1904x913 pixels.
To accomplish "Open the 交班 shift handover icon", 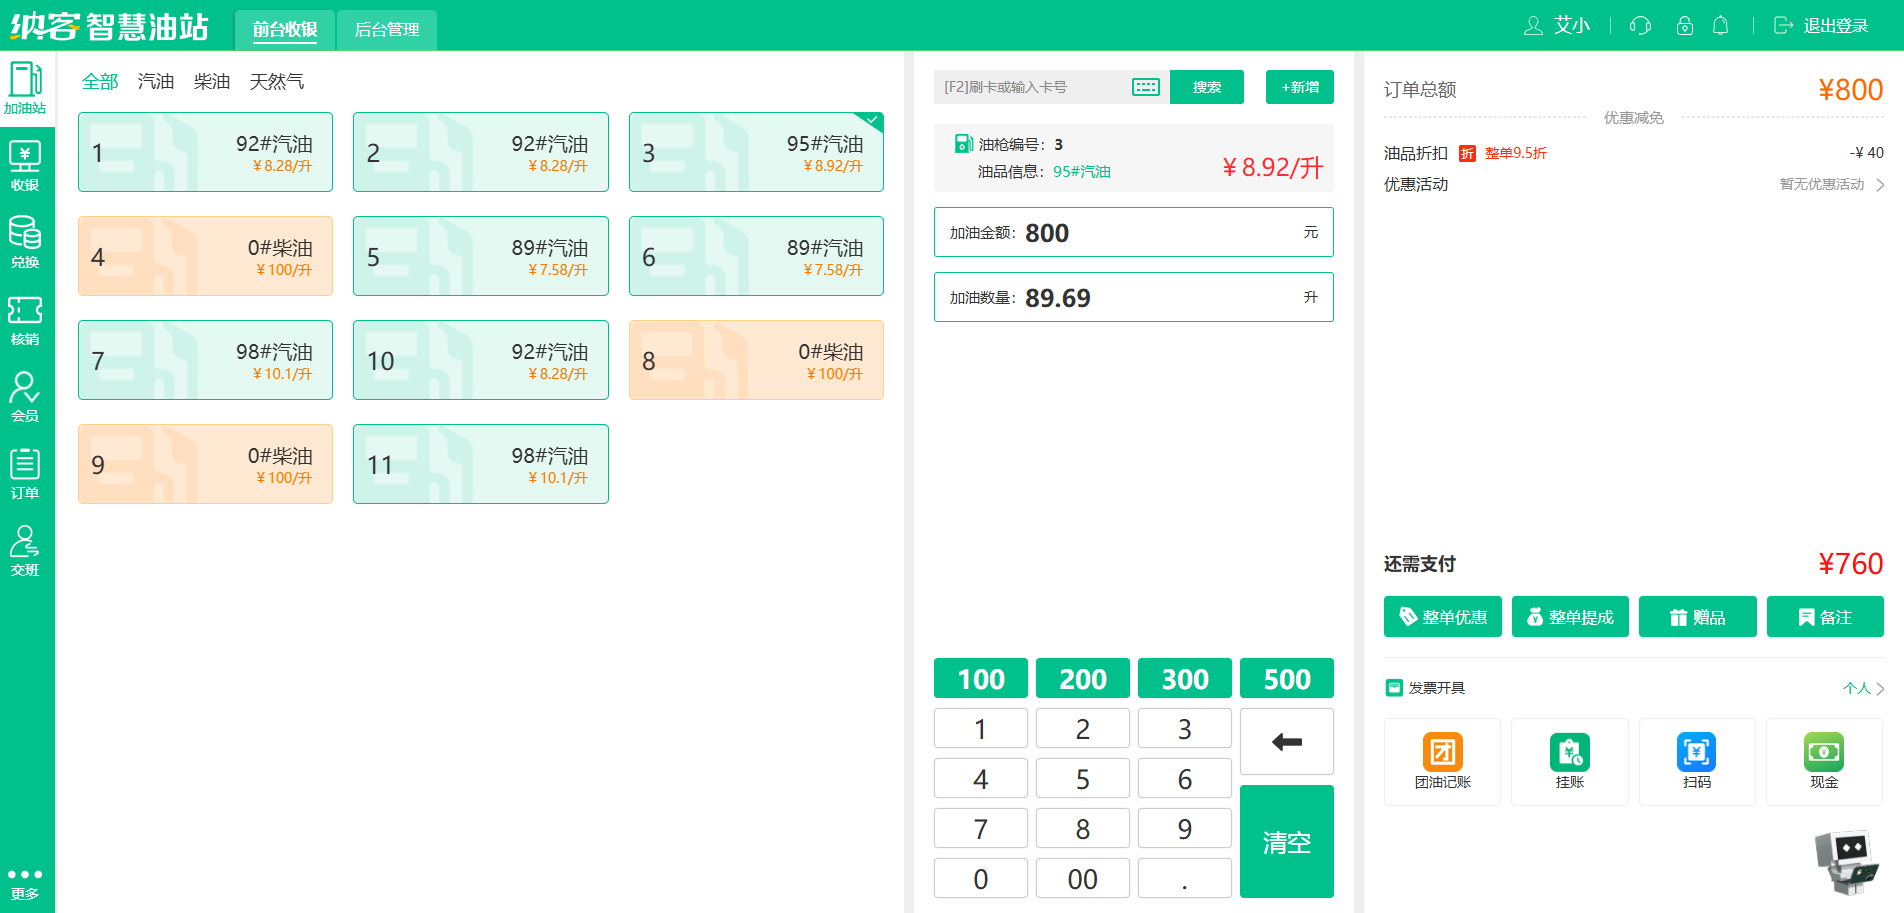I will (25, 550).
